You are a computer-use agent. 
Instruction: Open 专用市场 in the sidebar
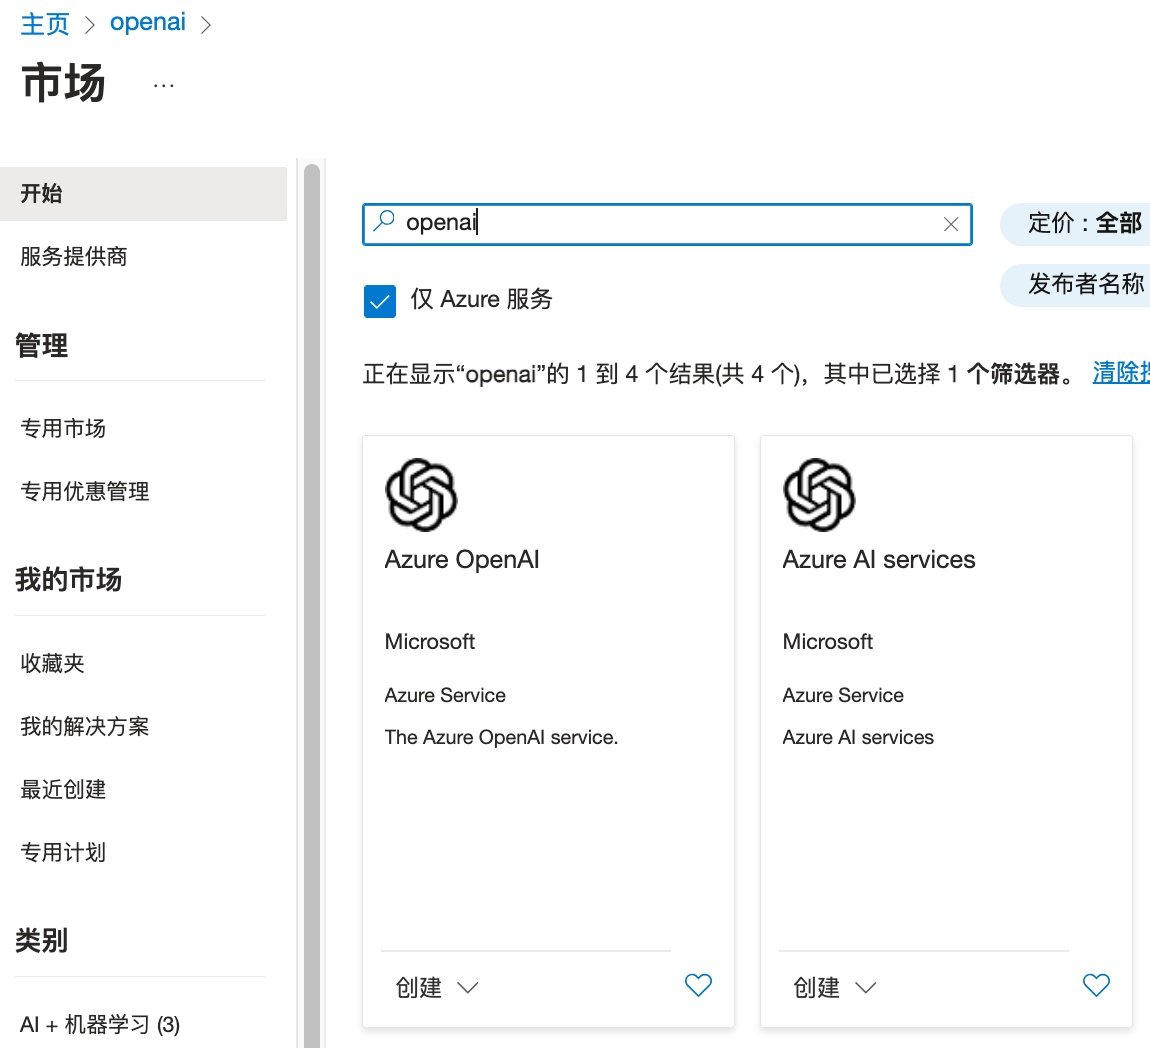[63, 428]
